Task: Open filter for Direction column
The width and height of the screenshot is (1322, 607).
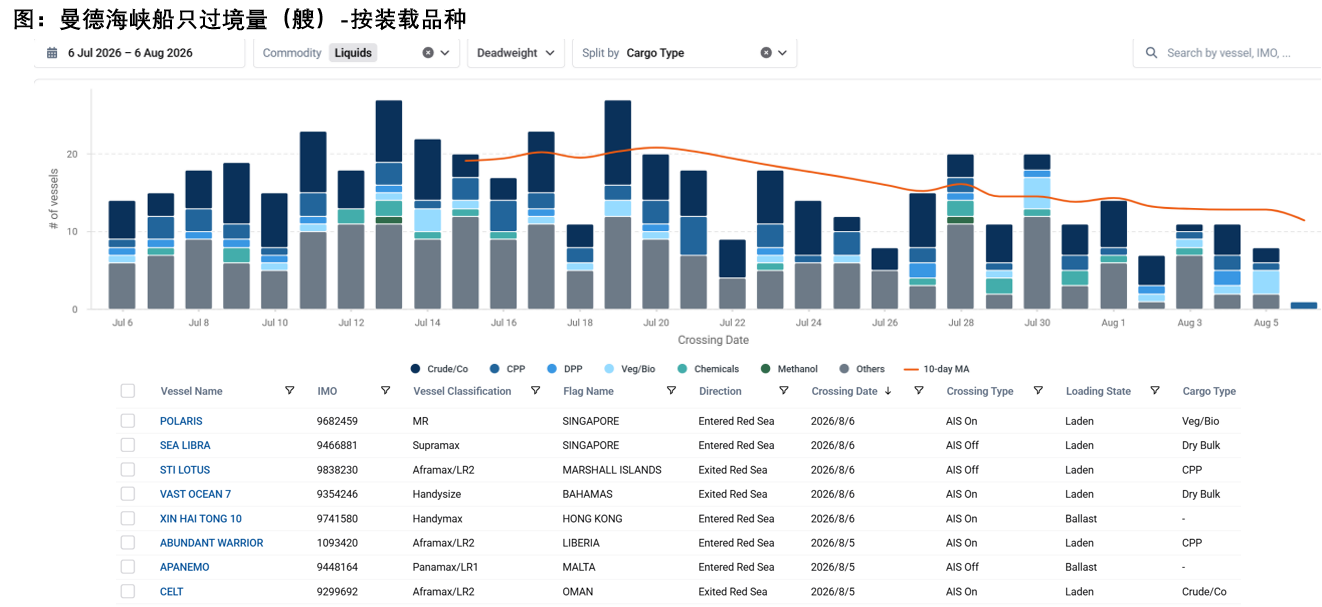Action: tap(783, 391)
